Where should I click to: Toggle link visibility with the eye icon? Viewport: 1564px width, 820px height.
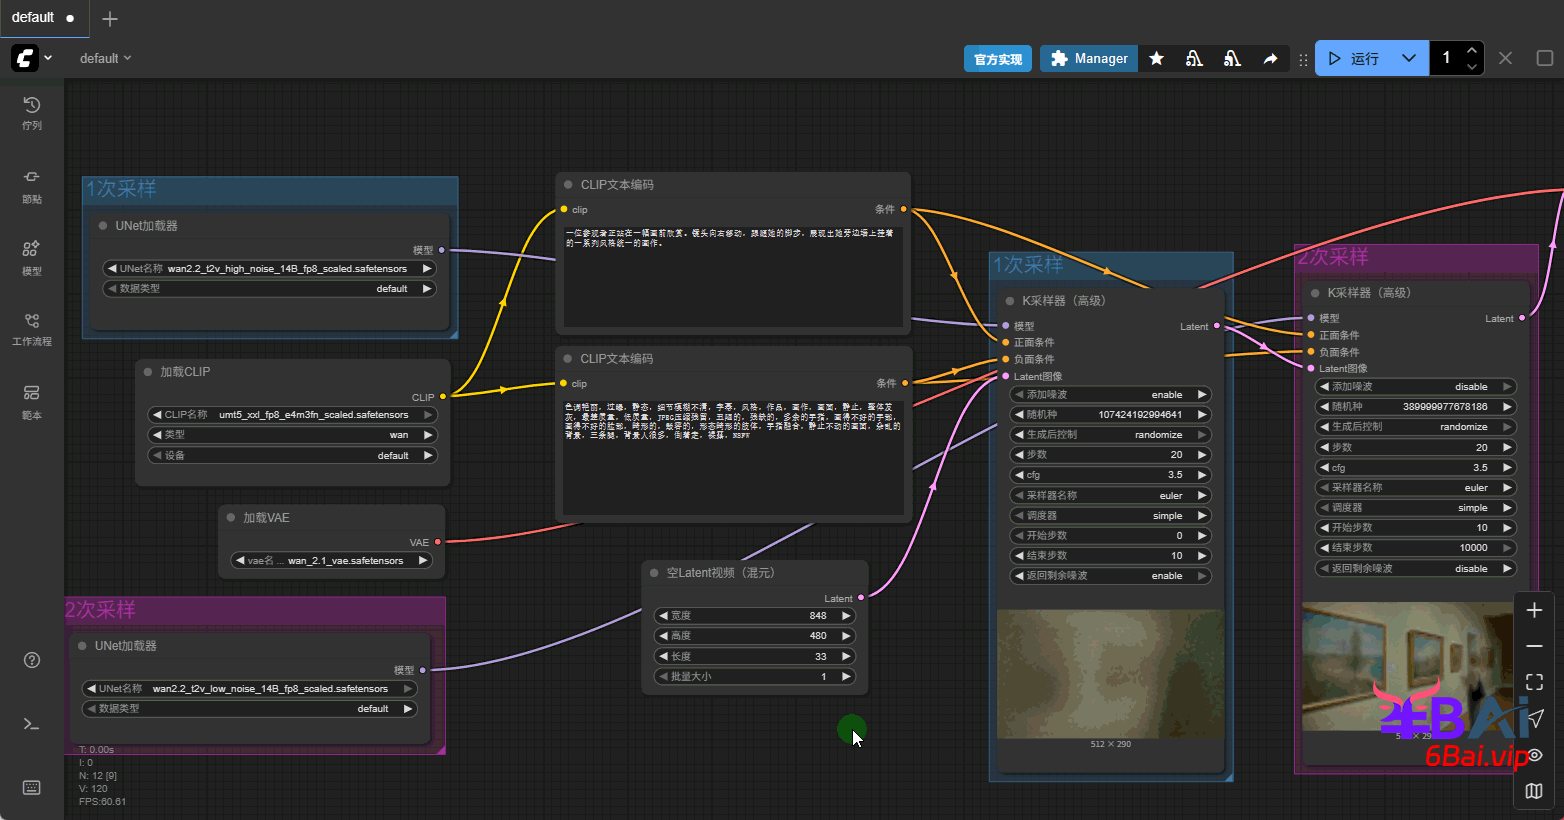click(1534, 755)
